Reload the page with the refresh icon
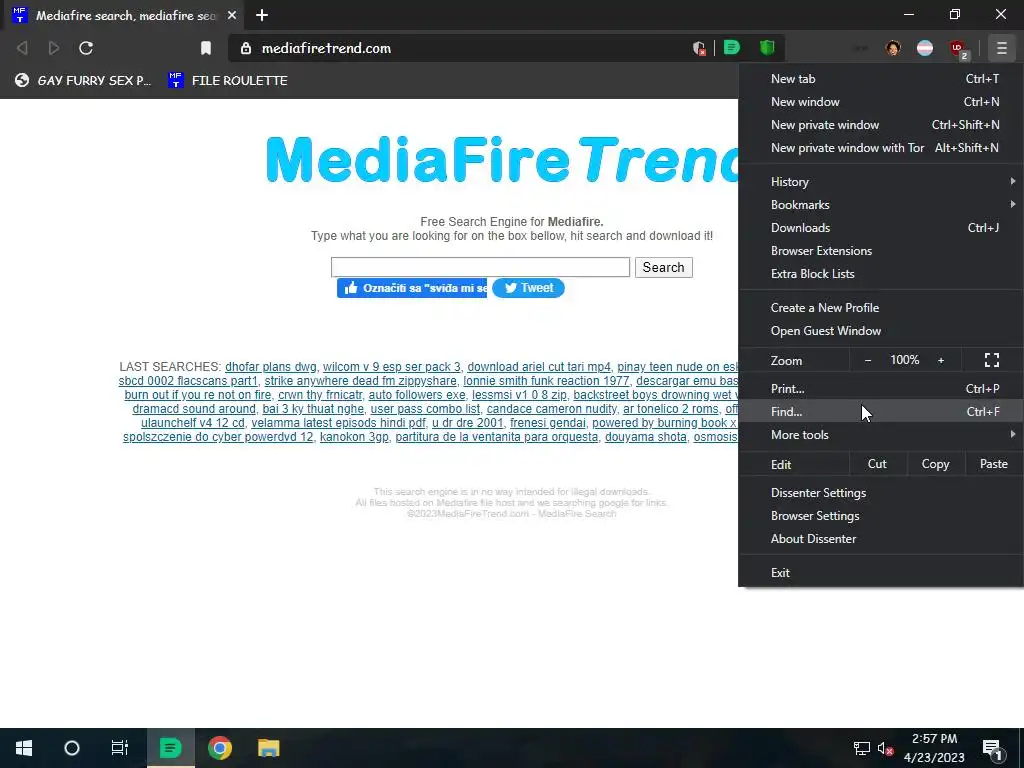This screenshot has width=1024, height=768. (86, 48)
